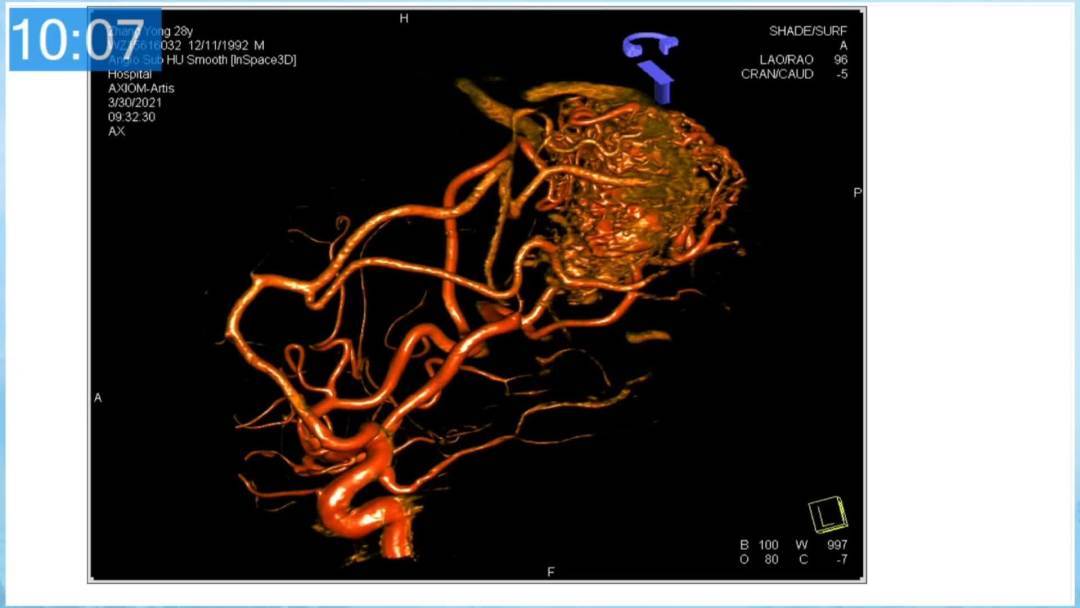Click the P posterior marker on right edge
Screen dimensions: 1080x608
coord(856,193)
